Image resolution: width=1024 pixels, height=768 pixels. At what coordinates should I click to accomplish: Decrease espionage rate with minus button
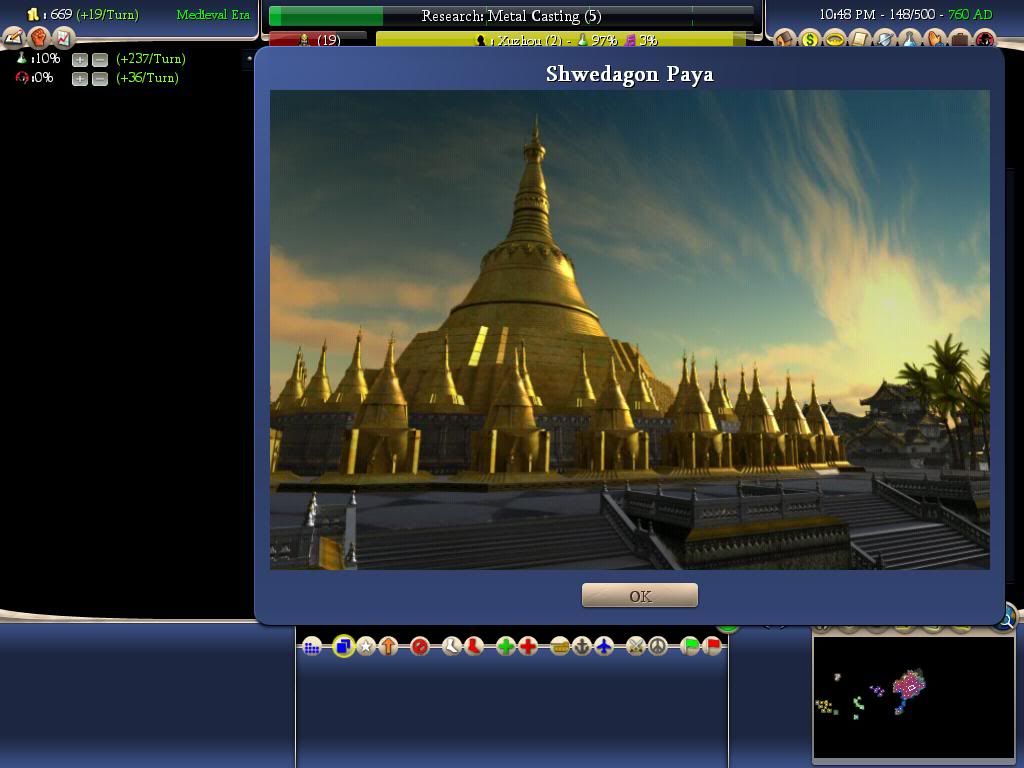100,79
